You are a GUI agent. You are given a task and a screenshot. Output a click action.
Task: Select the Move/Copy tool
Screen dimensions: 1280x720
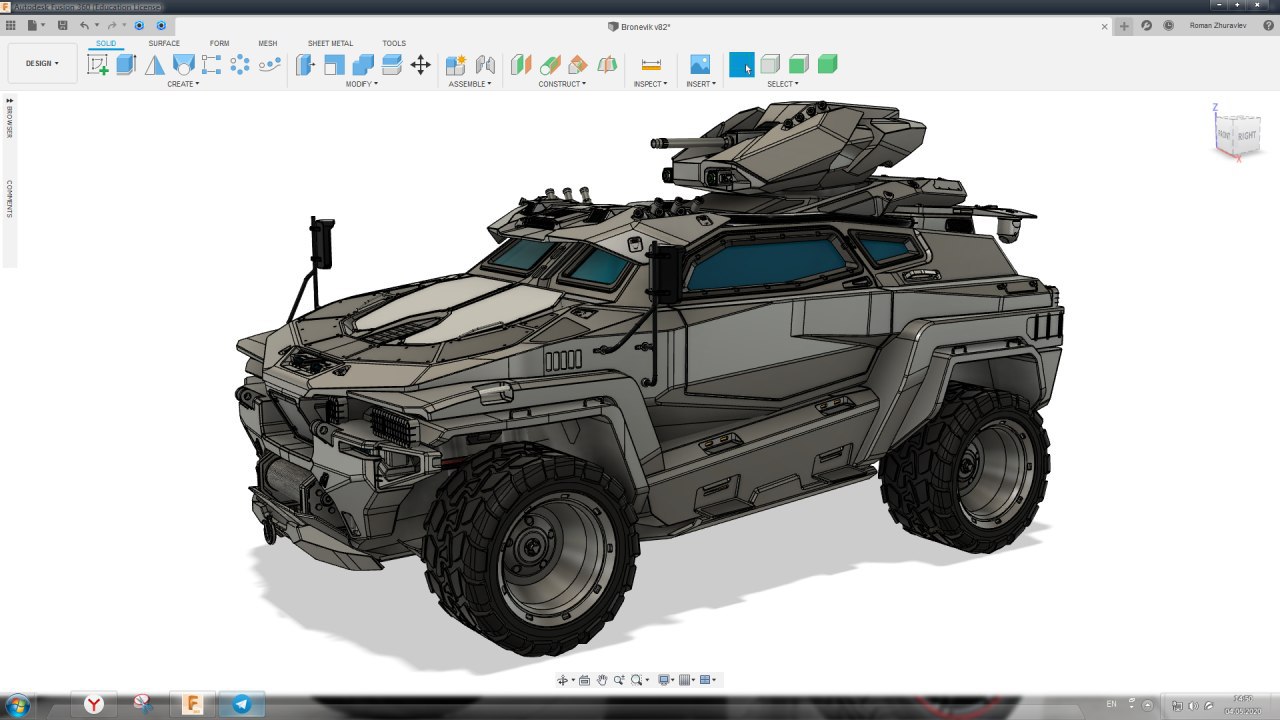pos(421,65)
